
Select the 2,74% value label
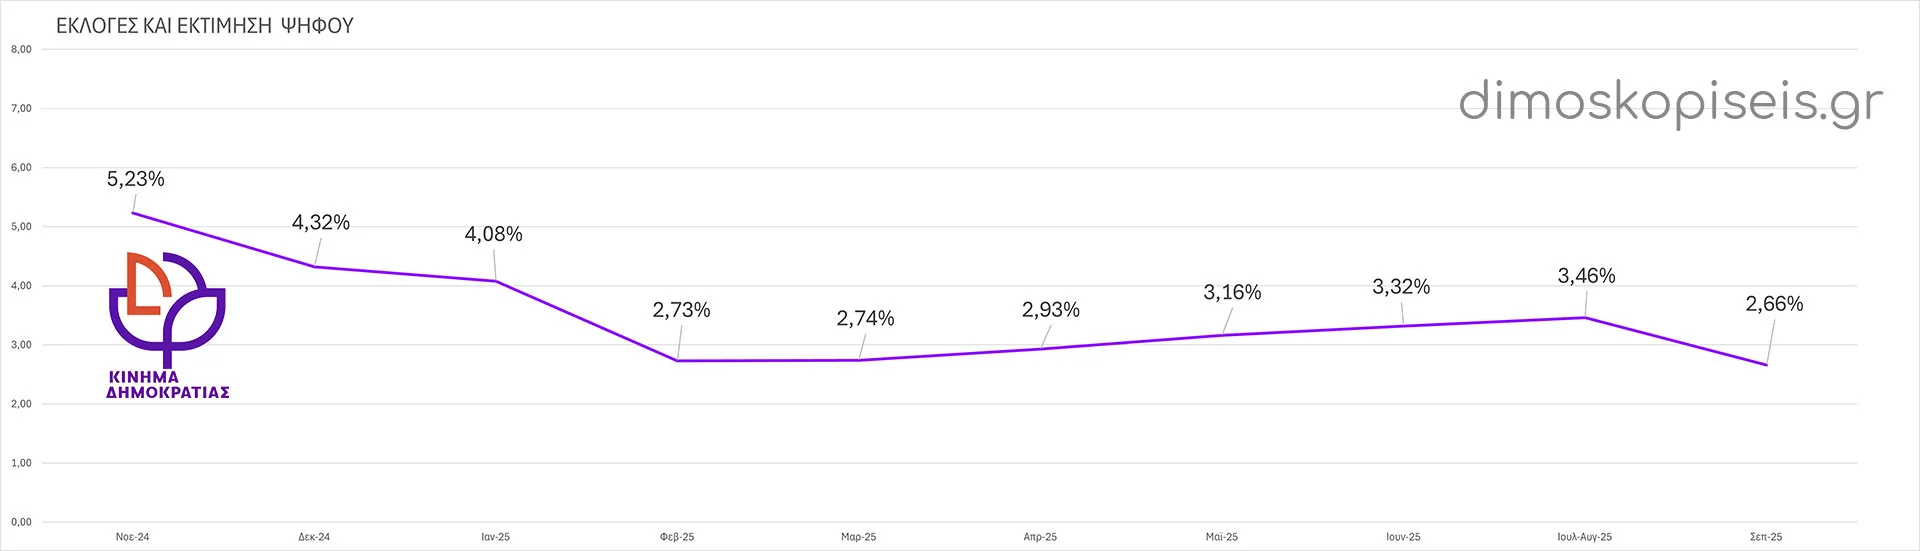865,318
